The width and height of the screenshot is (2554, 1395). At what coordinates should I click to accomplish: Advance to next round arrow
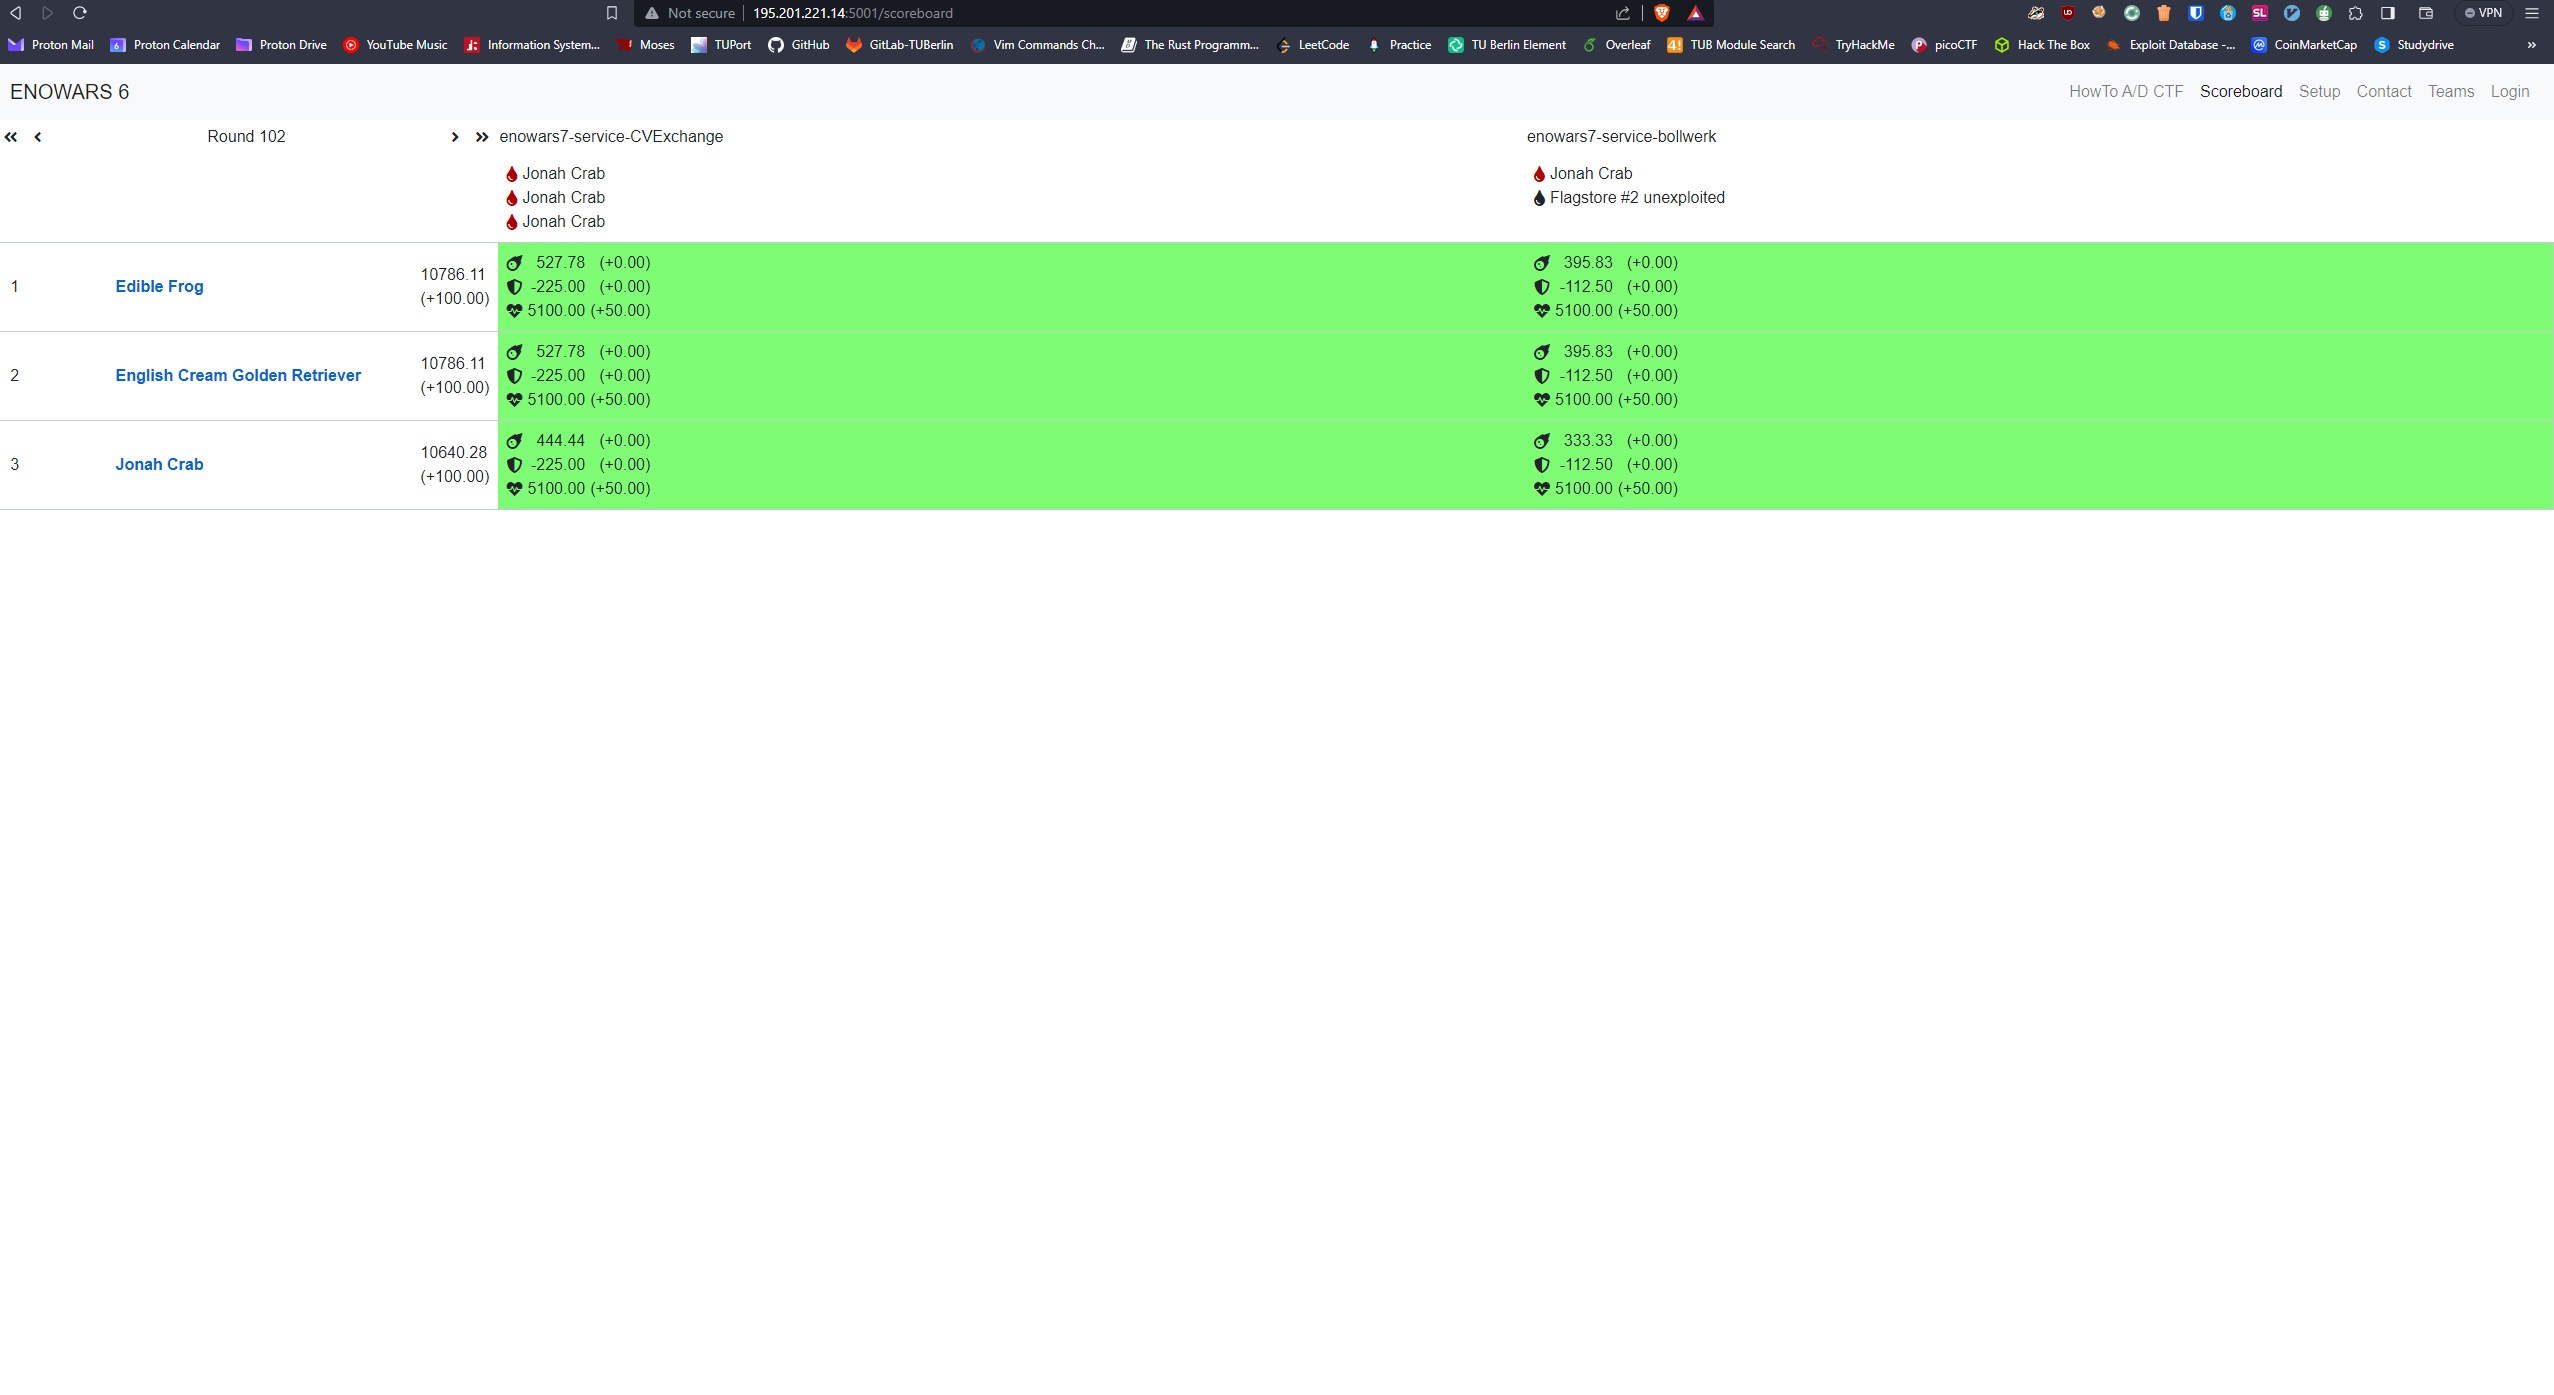pyautogui.click(x=455, y=137)
